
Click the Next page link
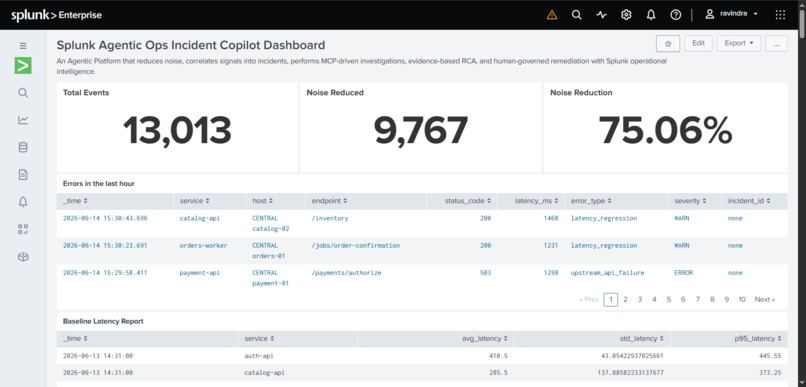point(764,300)
